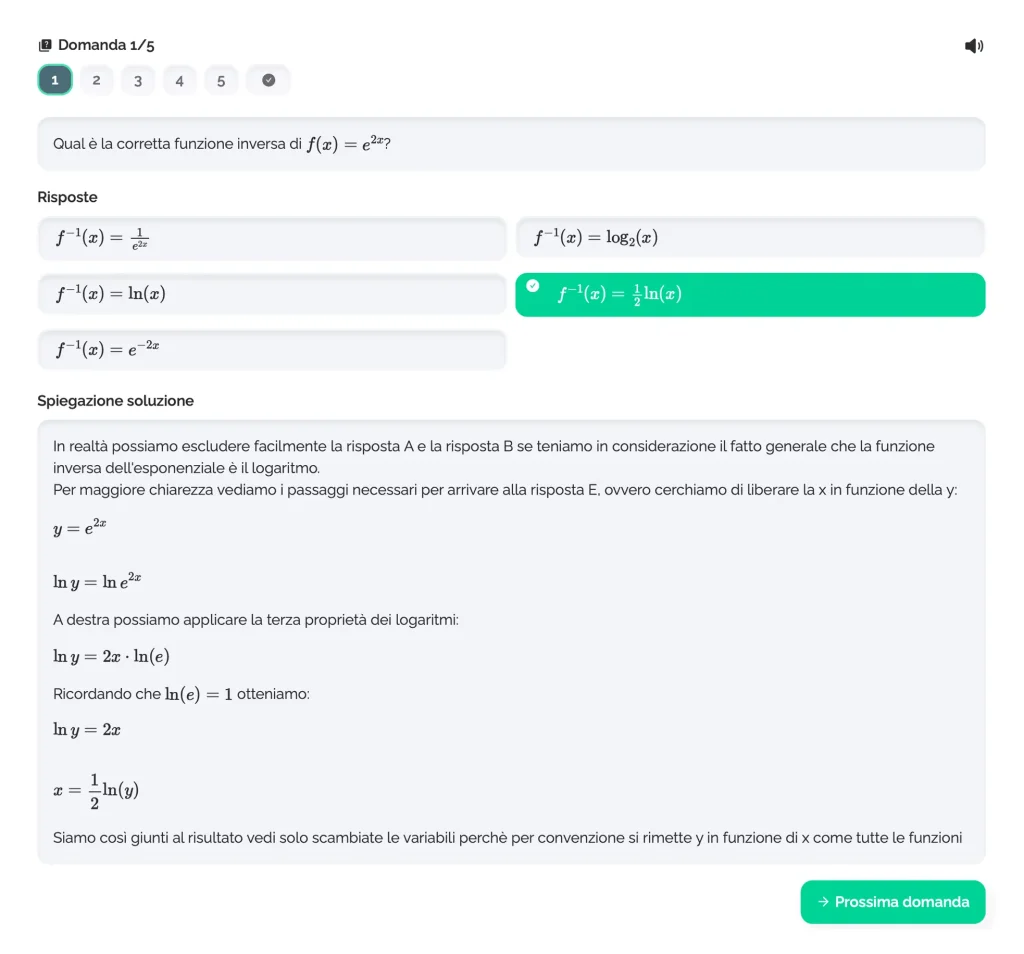Click the Spiegazione soluzione heading
Image resolution: width=1024 pixels, height=954 pixels.
tap(116, 401)
